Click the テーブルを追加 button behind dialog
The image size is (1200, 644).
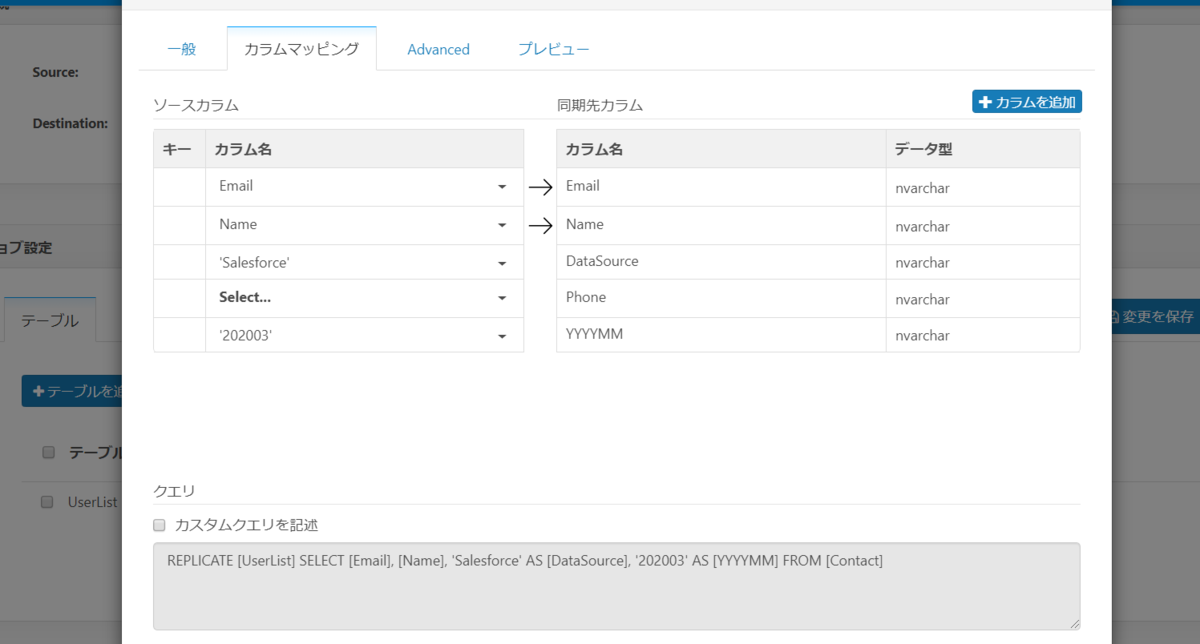[x=72, y=391]
